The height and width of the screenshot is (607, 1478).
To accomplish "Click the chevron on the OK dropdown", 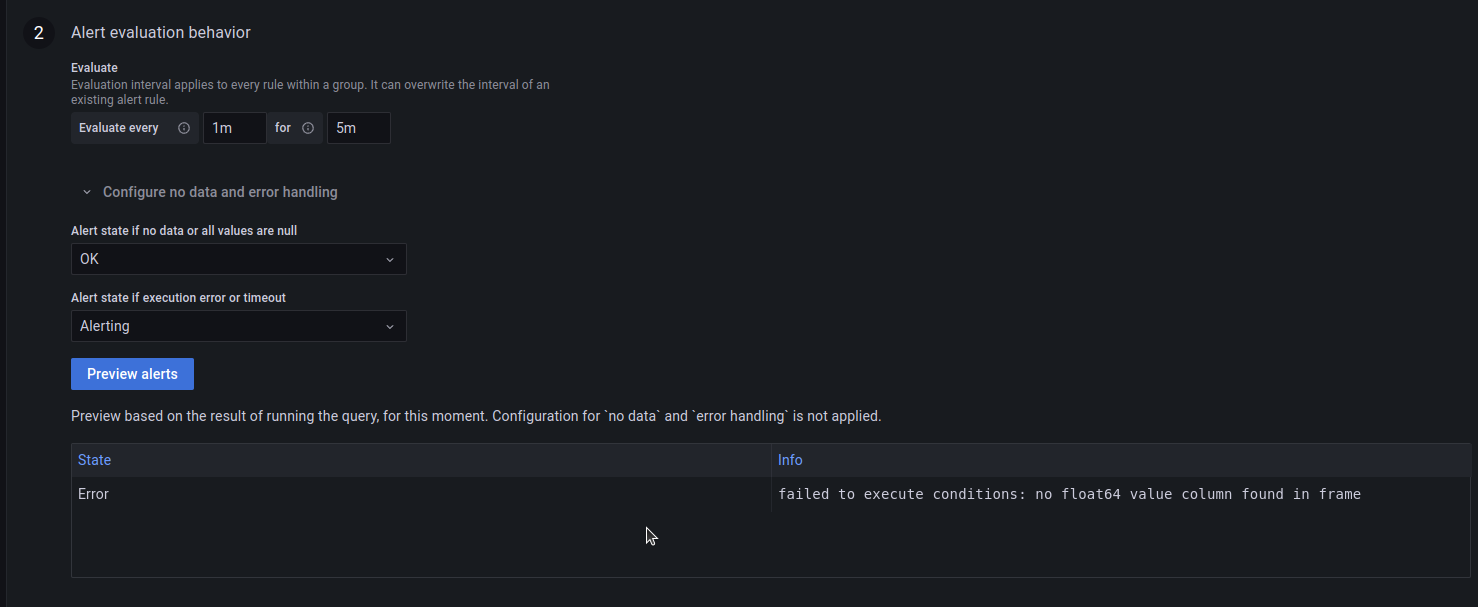I will [x=390, y=259].
